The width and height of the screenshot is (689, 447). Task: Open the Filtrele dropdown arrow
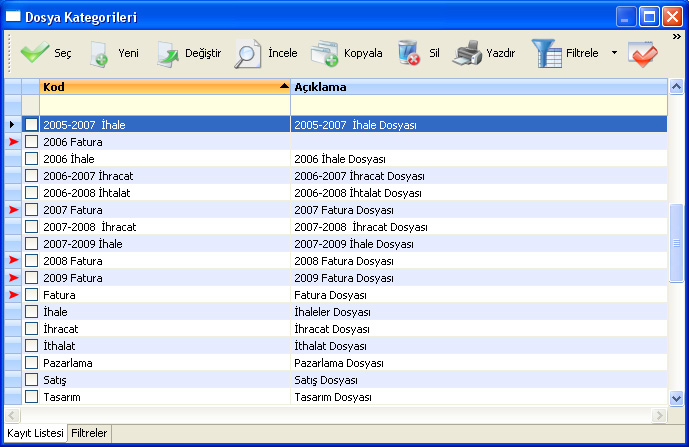[x=614, y=53]
